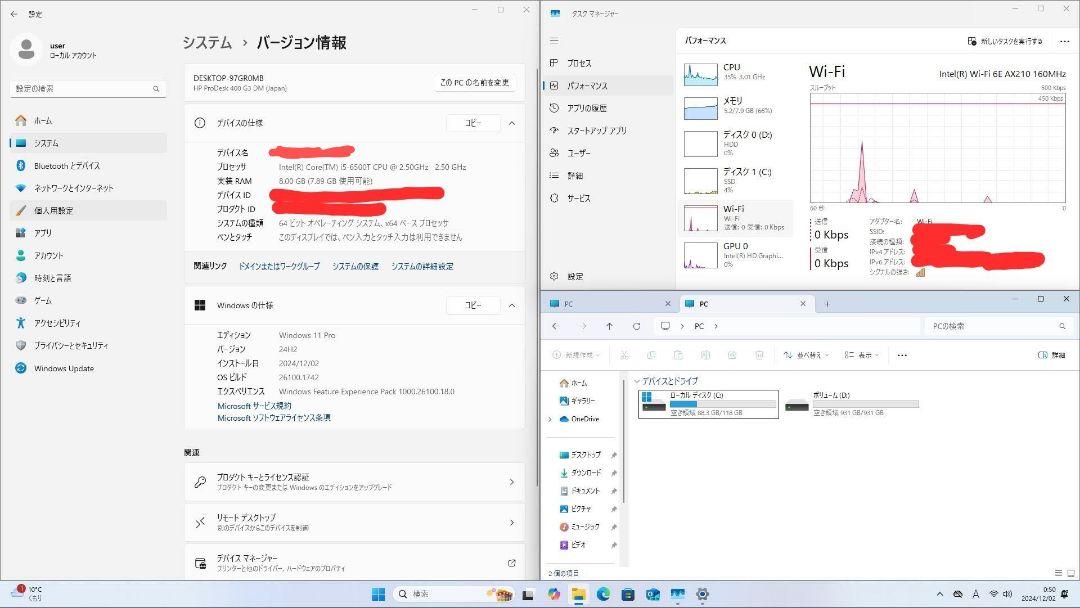
Task: Open プロダクト キーとライセンス認証 row
Action: [x=355, y=482]
